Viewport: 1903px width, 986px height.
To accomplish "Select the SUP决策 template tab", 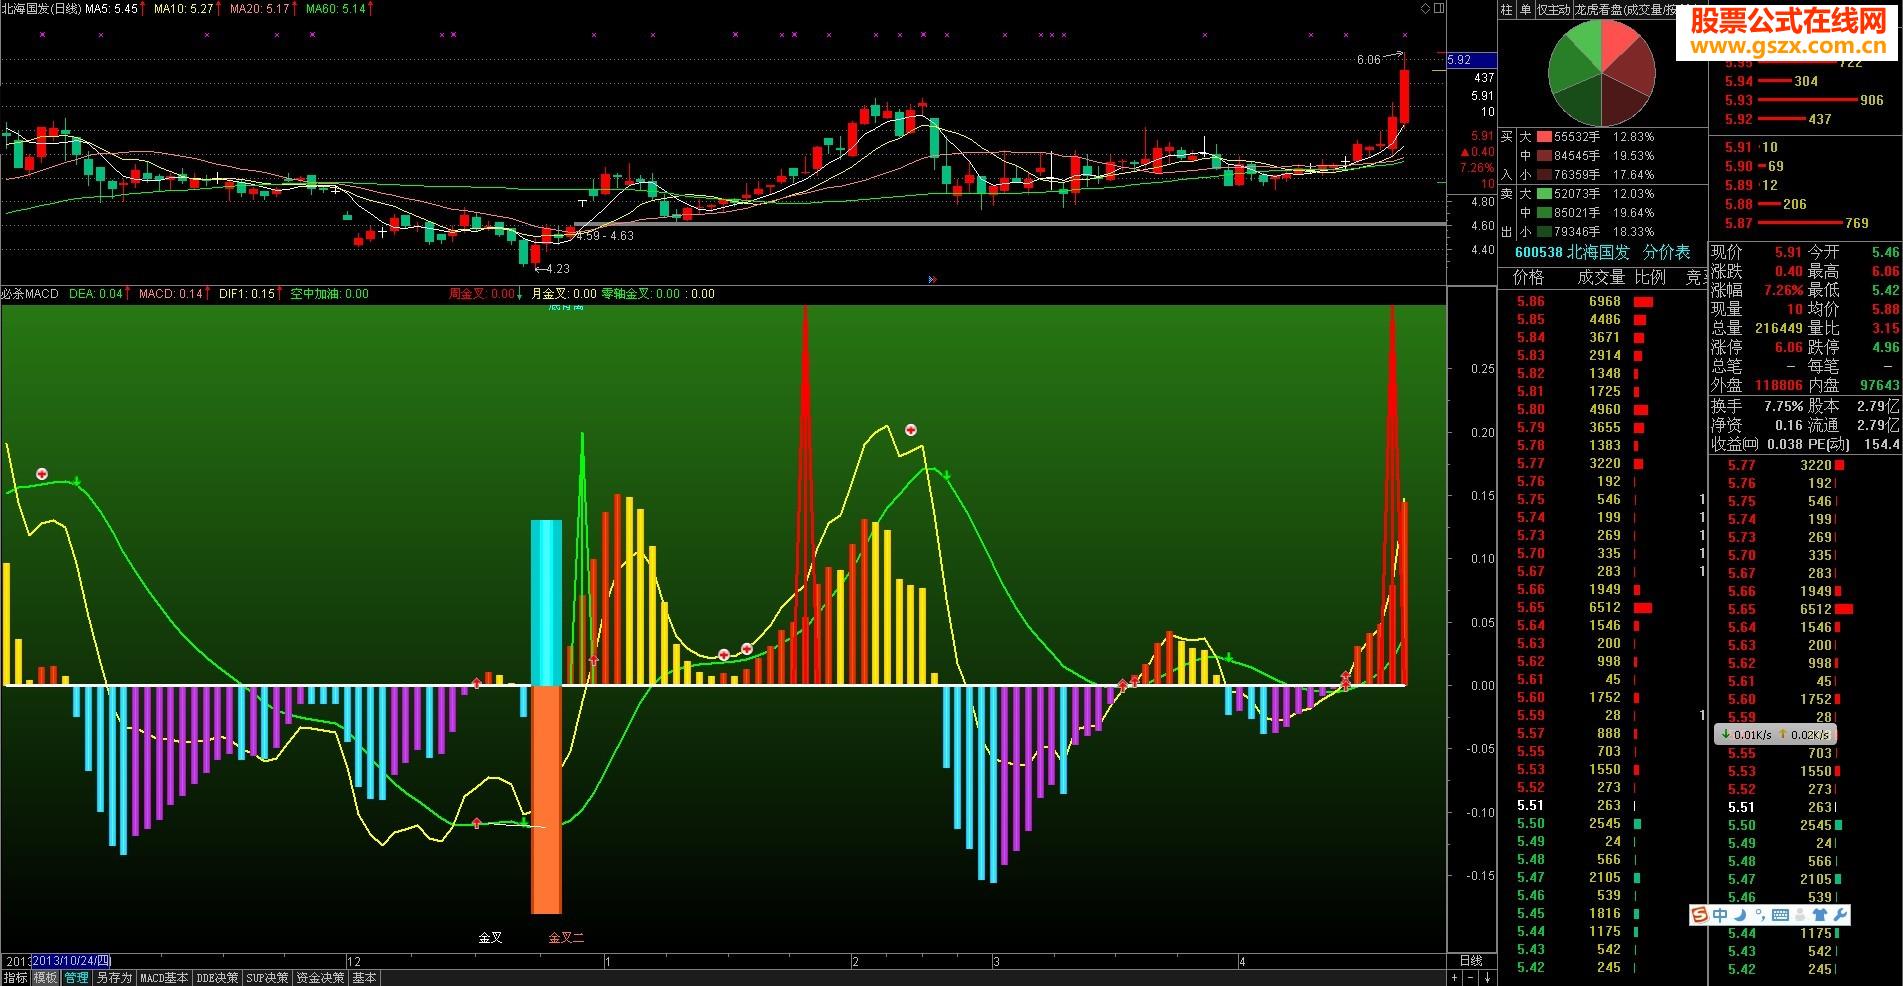I will pos(268,978).
